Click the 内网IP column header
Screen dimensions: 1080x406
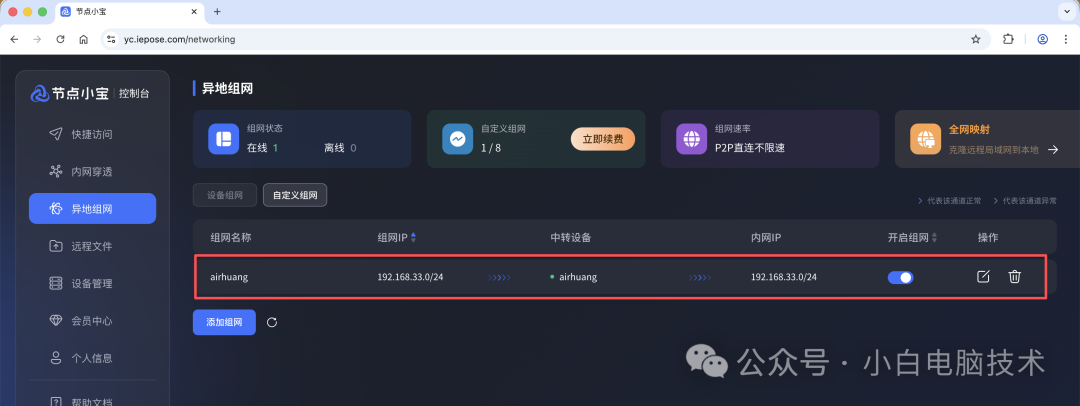point(766,238)
